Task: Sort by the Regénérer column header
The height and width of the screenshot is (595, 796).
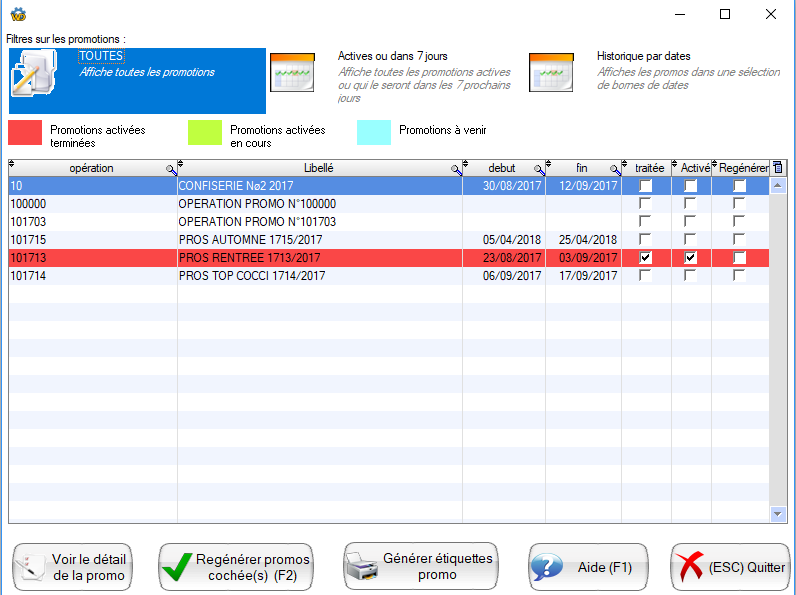Action: [743, 168]
